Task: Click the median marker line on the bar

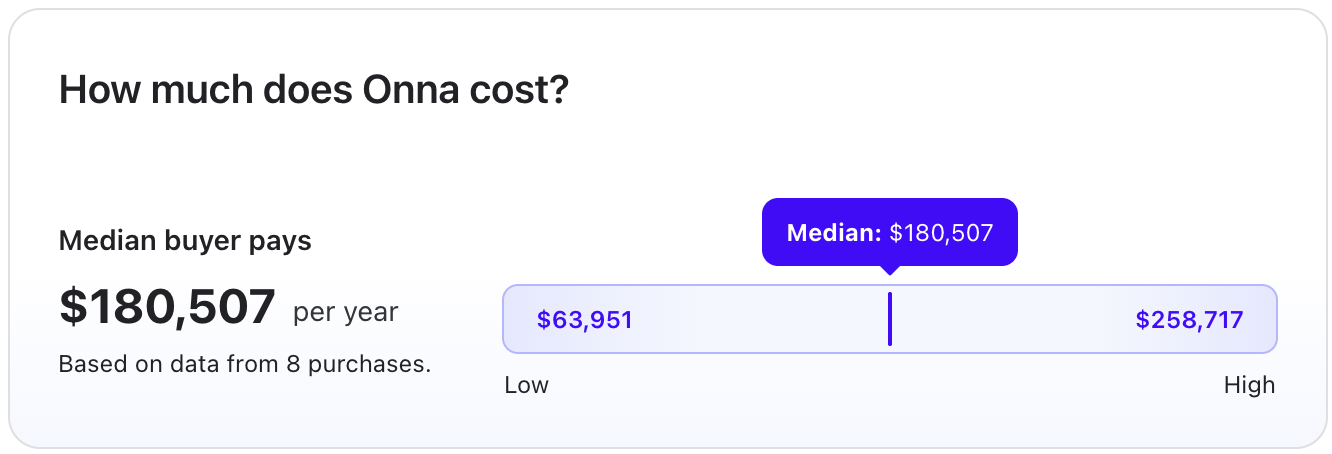Action: (x=889, y=319)
